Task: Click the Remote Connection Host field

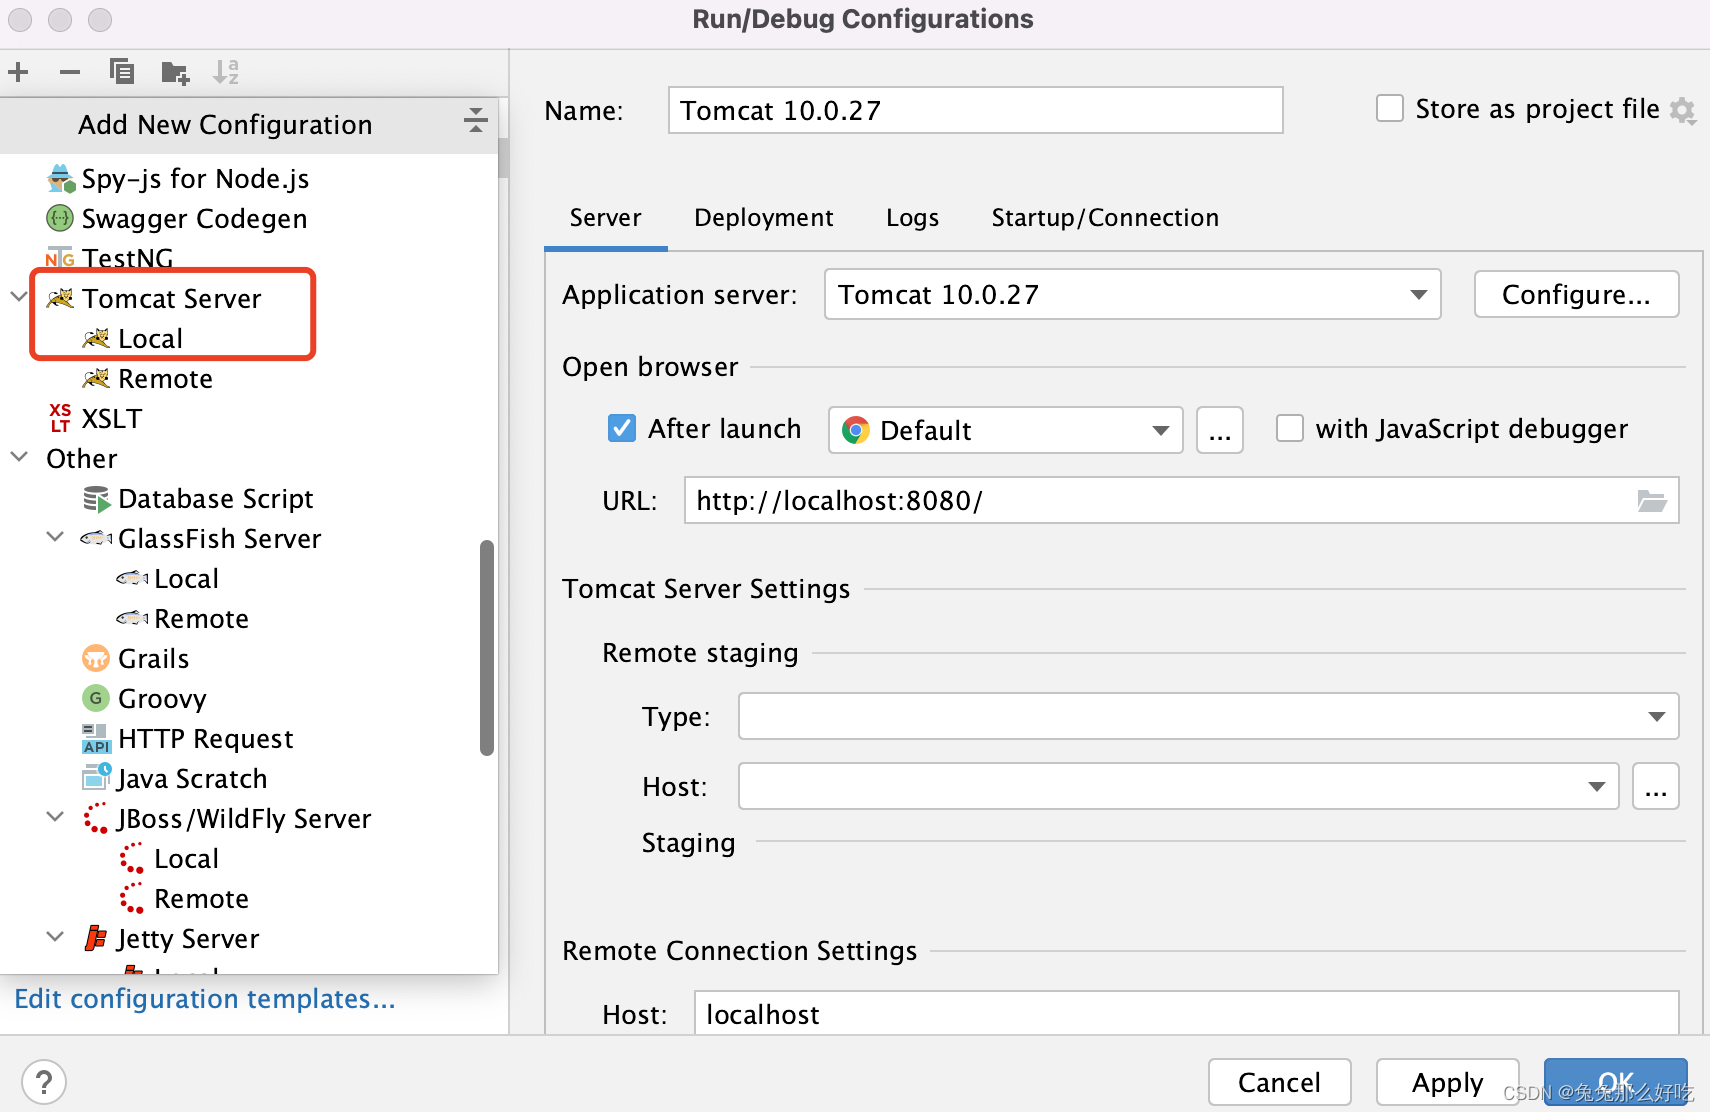Action: [x=1187, y=1013]
